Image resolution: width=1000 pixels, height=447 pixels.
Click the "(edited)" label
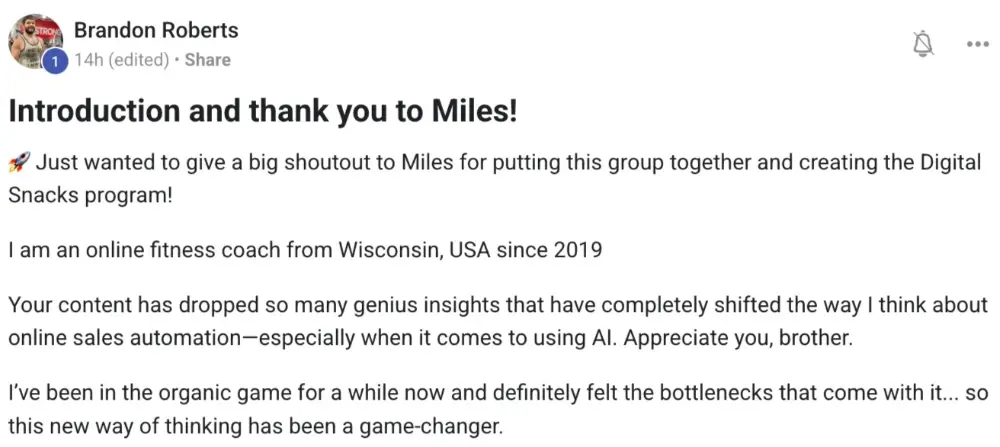pos(138,60)
